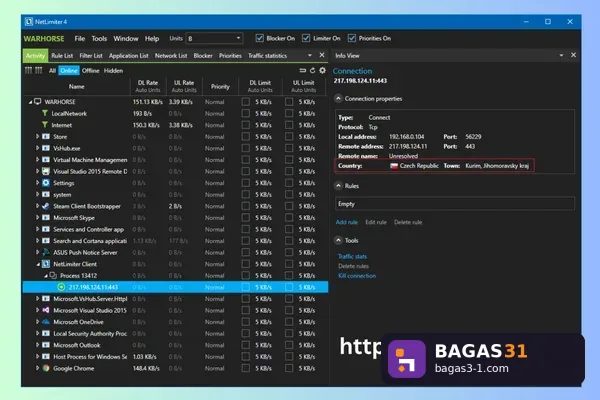This screenshot has height=400, width=600.
Task: Expand the Store tree node
Action: 38,136
